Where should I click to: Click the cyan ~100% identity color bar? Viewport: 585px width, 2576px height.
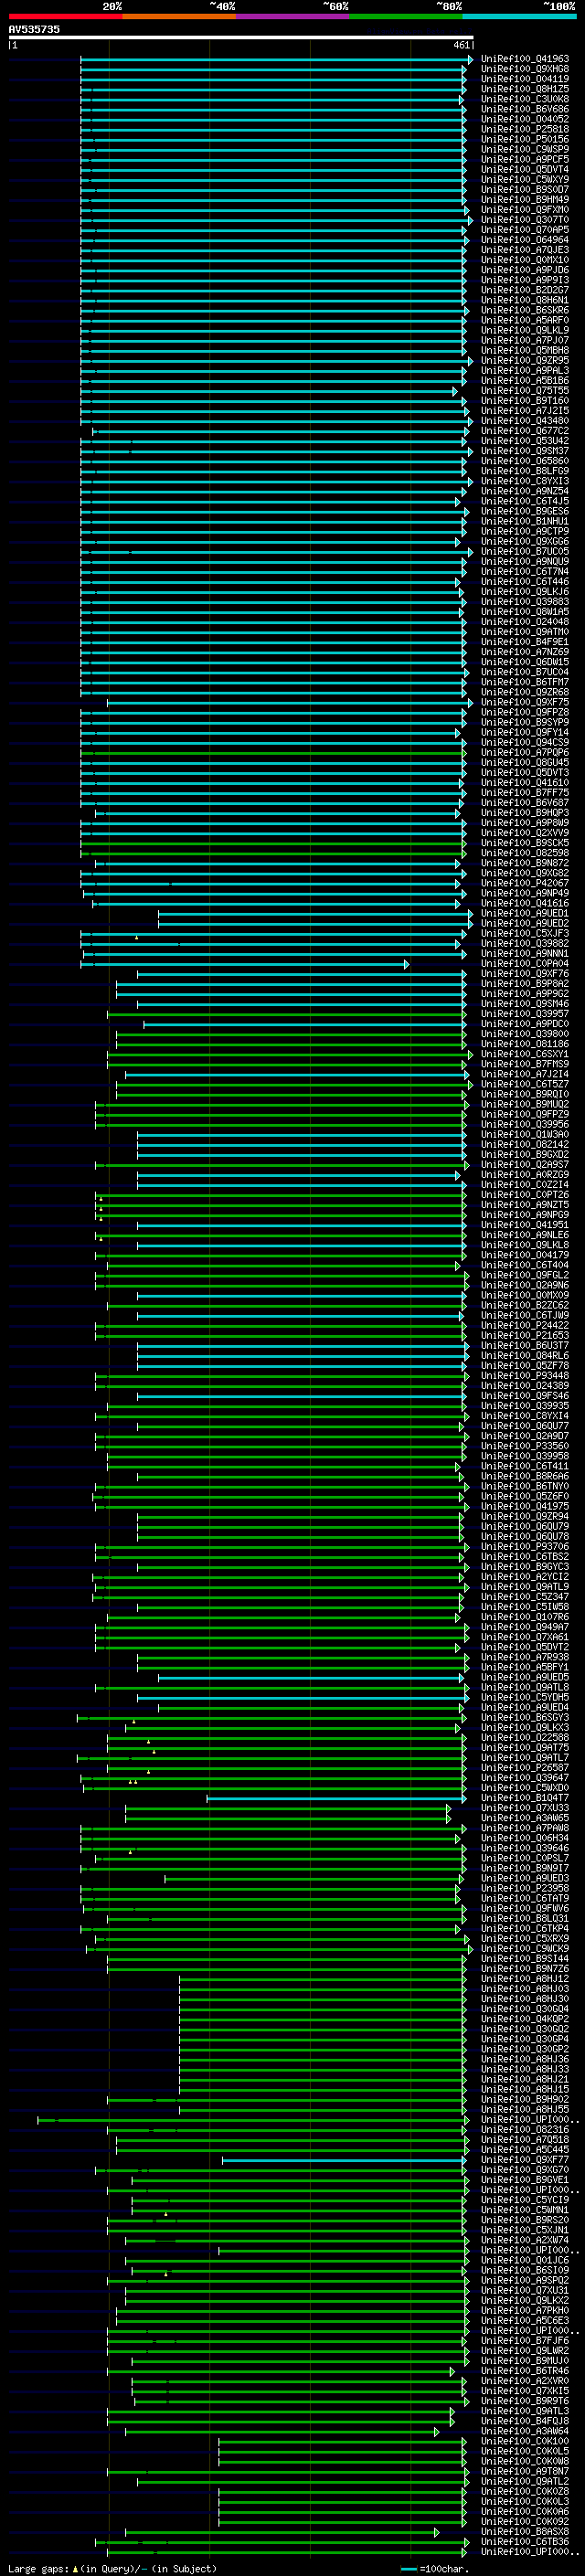[x=519, y=16]
